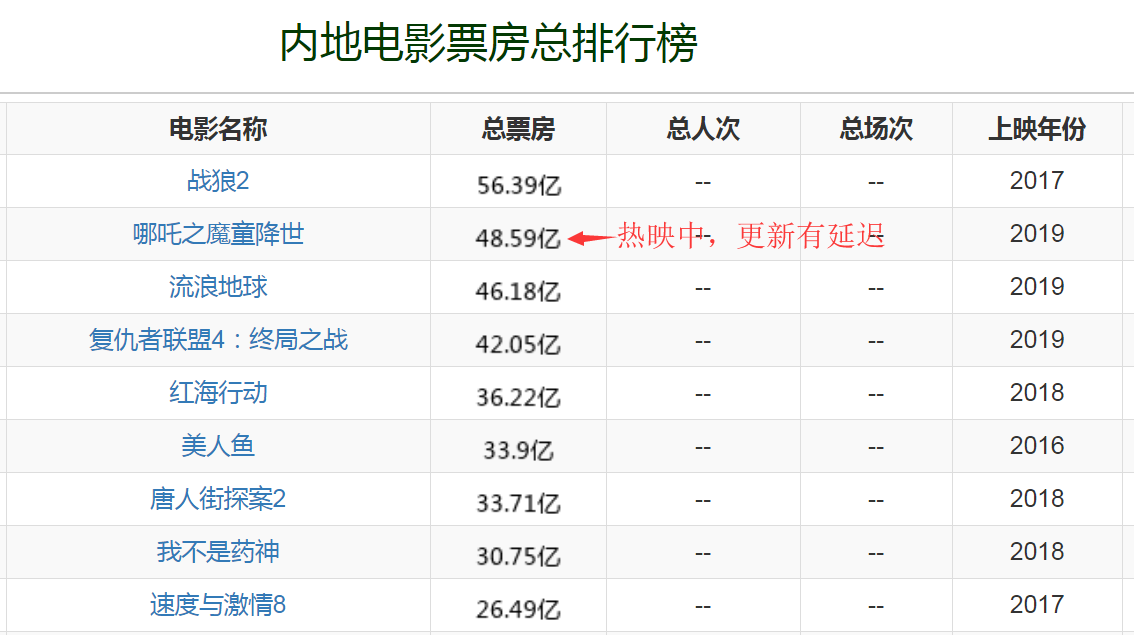This screenshot has width=1134, height=635.
Task: Click the 电影名称 column header
Action: (x=218, y=129)
